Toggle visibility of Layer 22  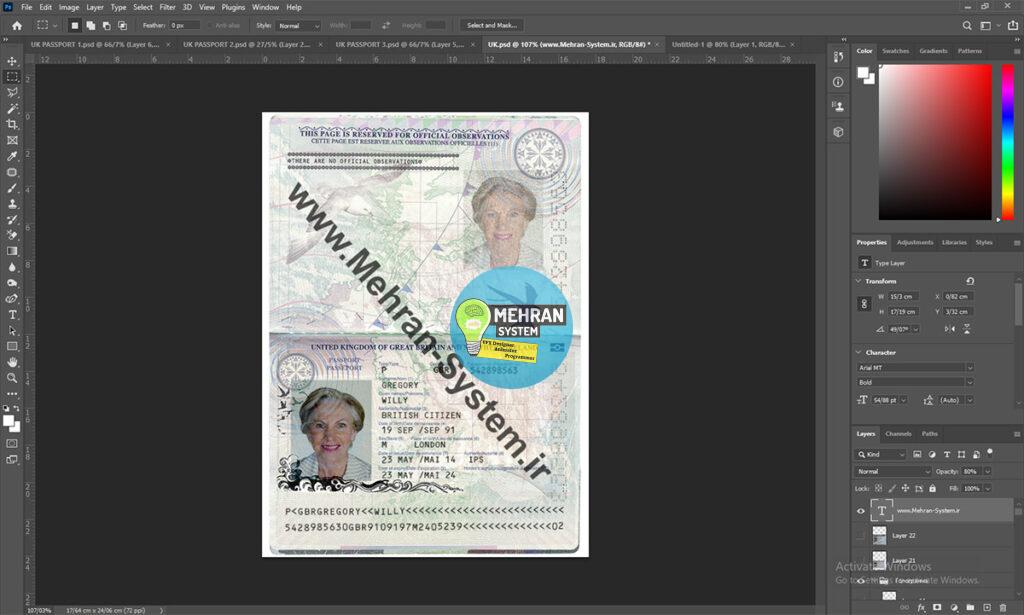tap(858, 534)
